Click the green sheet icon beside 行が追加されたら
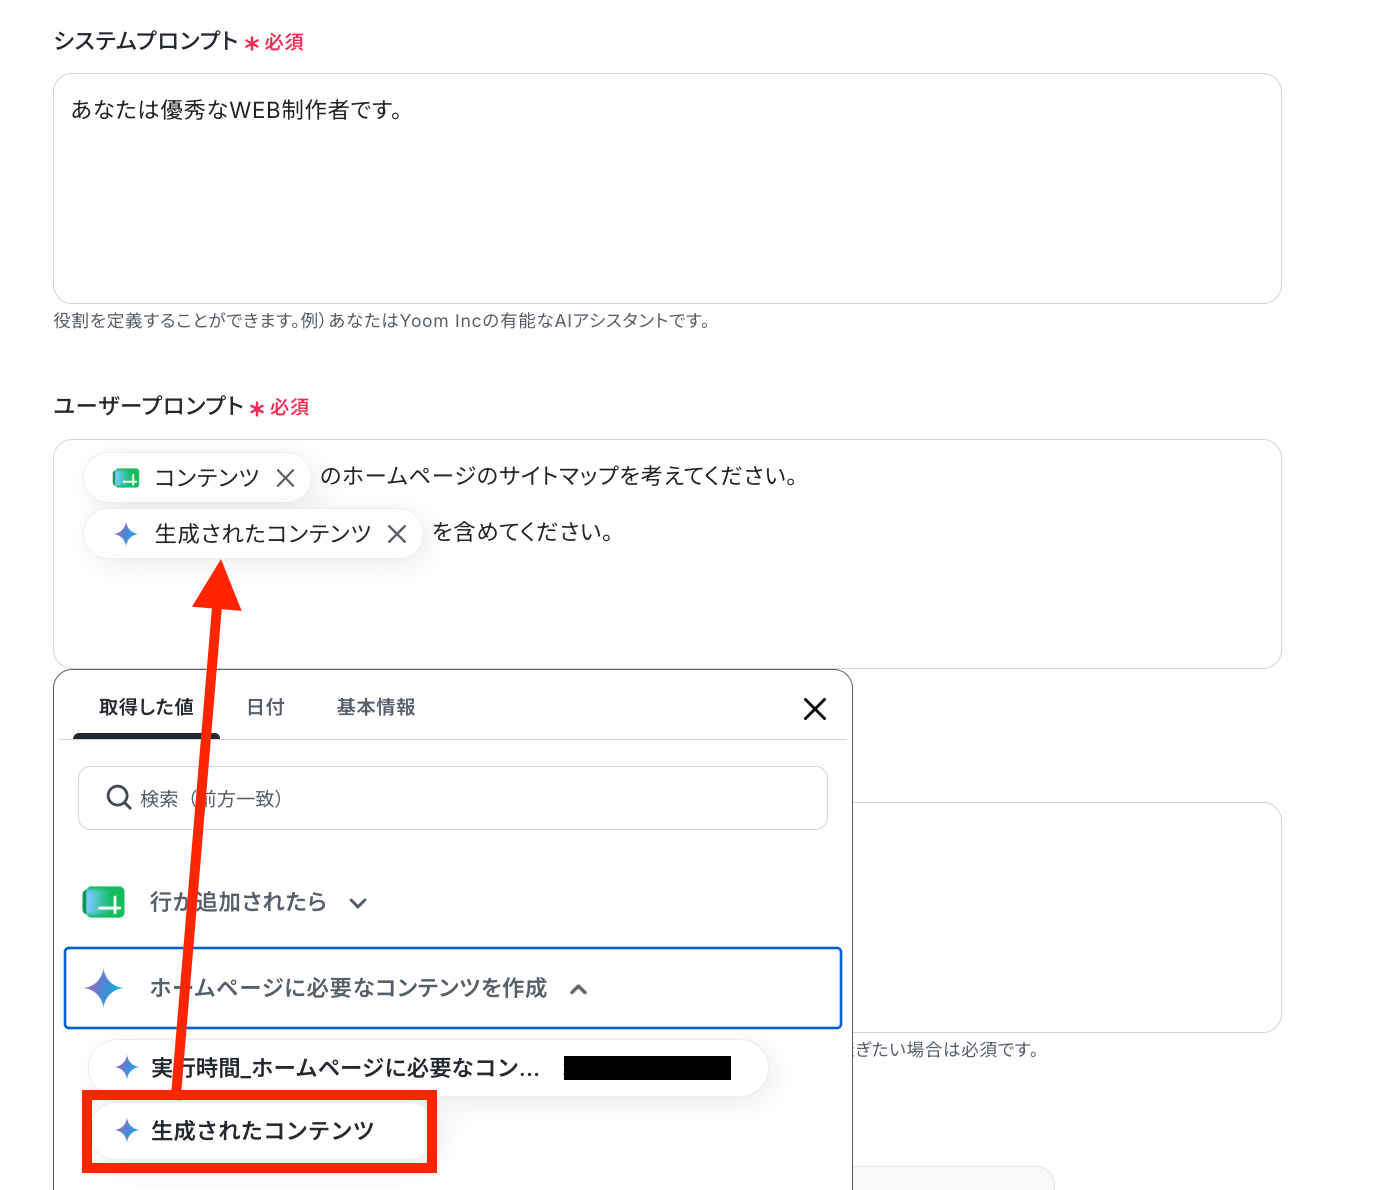 104,902
